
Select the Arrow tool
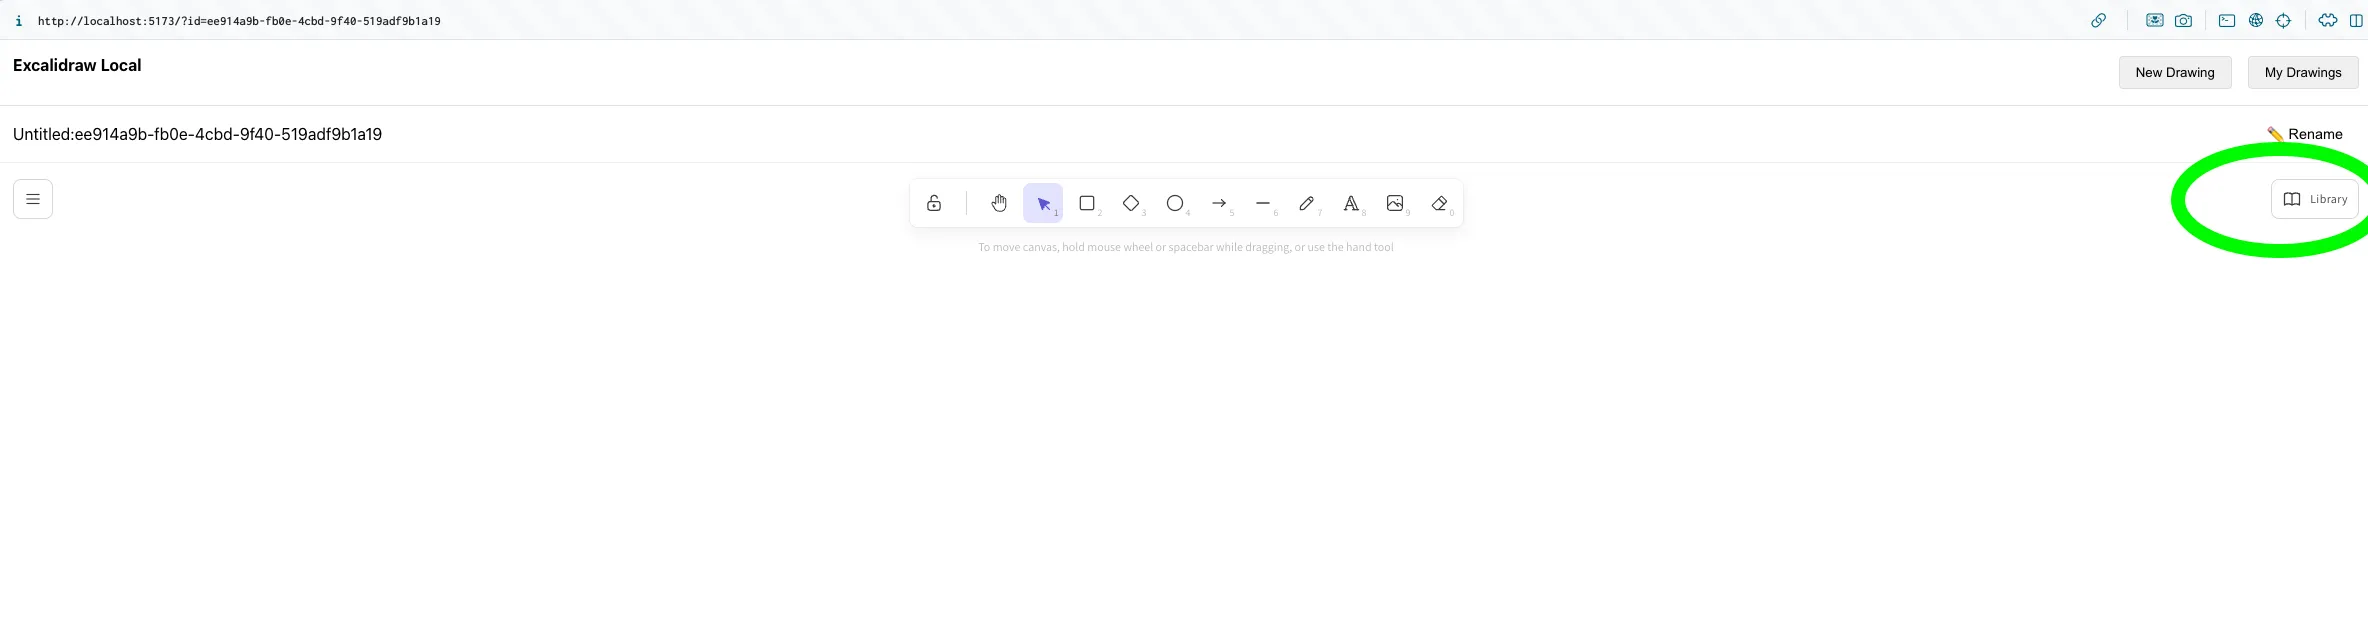[x=1219, y=203]
